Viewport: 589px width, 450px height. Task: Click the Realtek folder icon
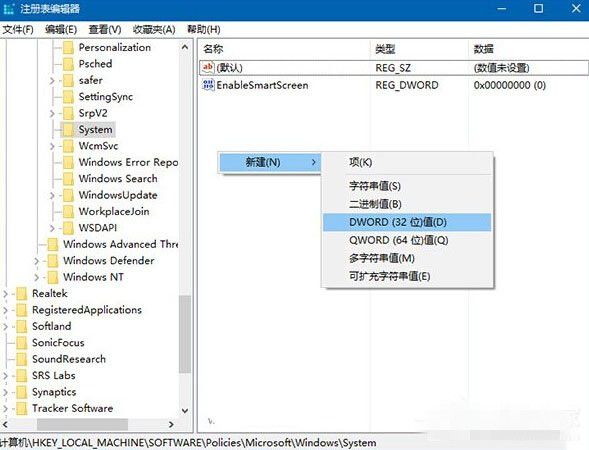click(22, 293)
